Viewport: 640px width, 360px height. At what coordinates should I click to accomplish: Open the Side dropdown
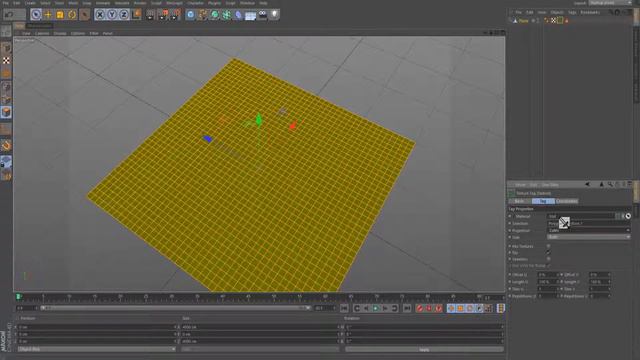588,237
